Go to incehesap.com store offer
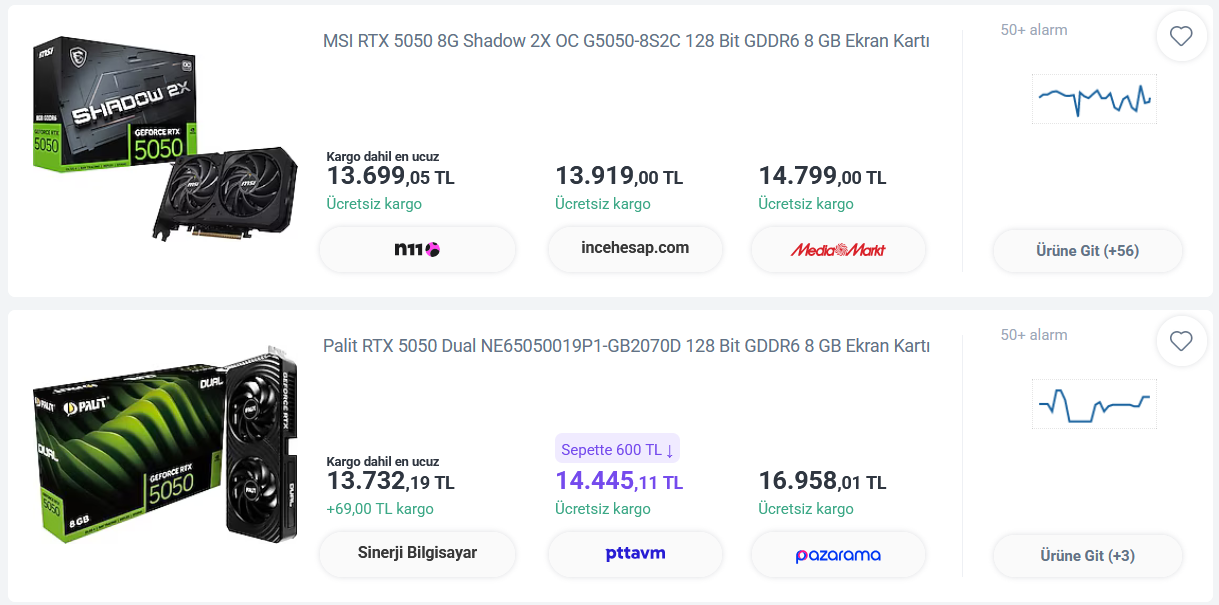1219x605 pixels. pos(635,249)
